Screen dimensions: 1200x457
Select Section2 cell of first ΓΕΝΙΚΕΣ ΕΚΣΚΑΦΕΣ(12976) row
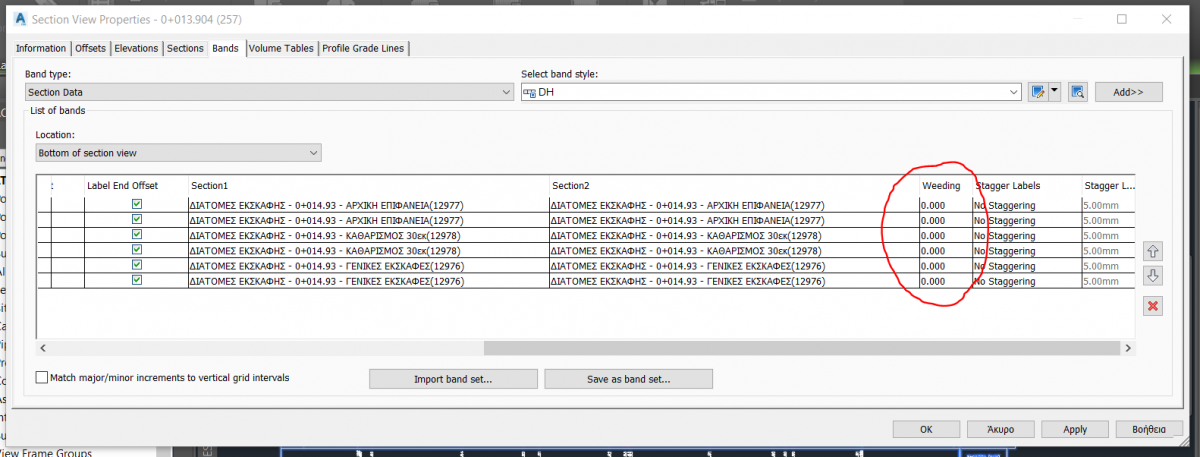click(734, 266)
